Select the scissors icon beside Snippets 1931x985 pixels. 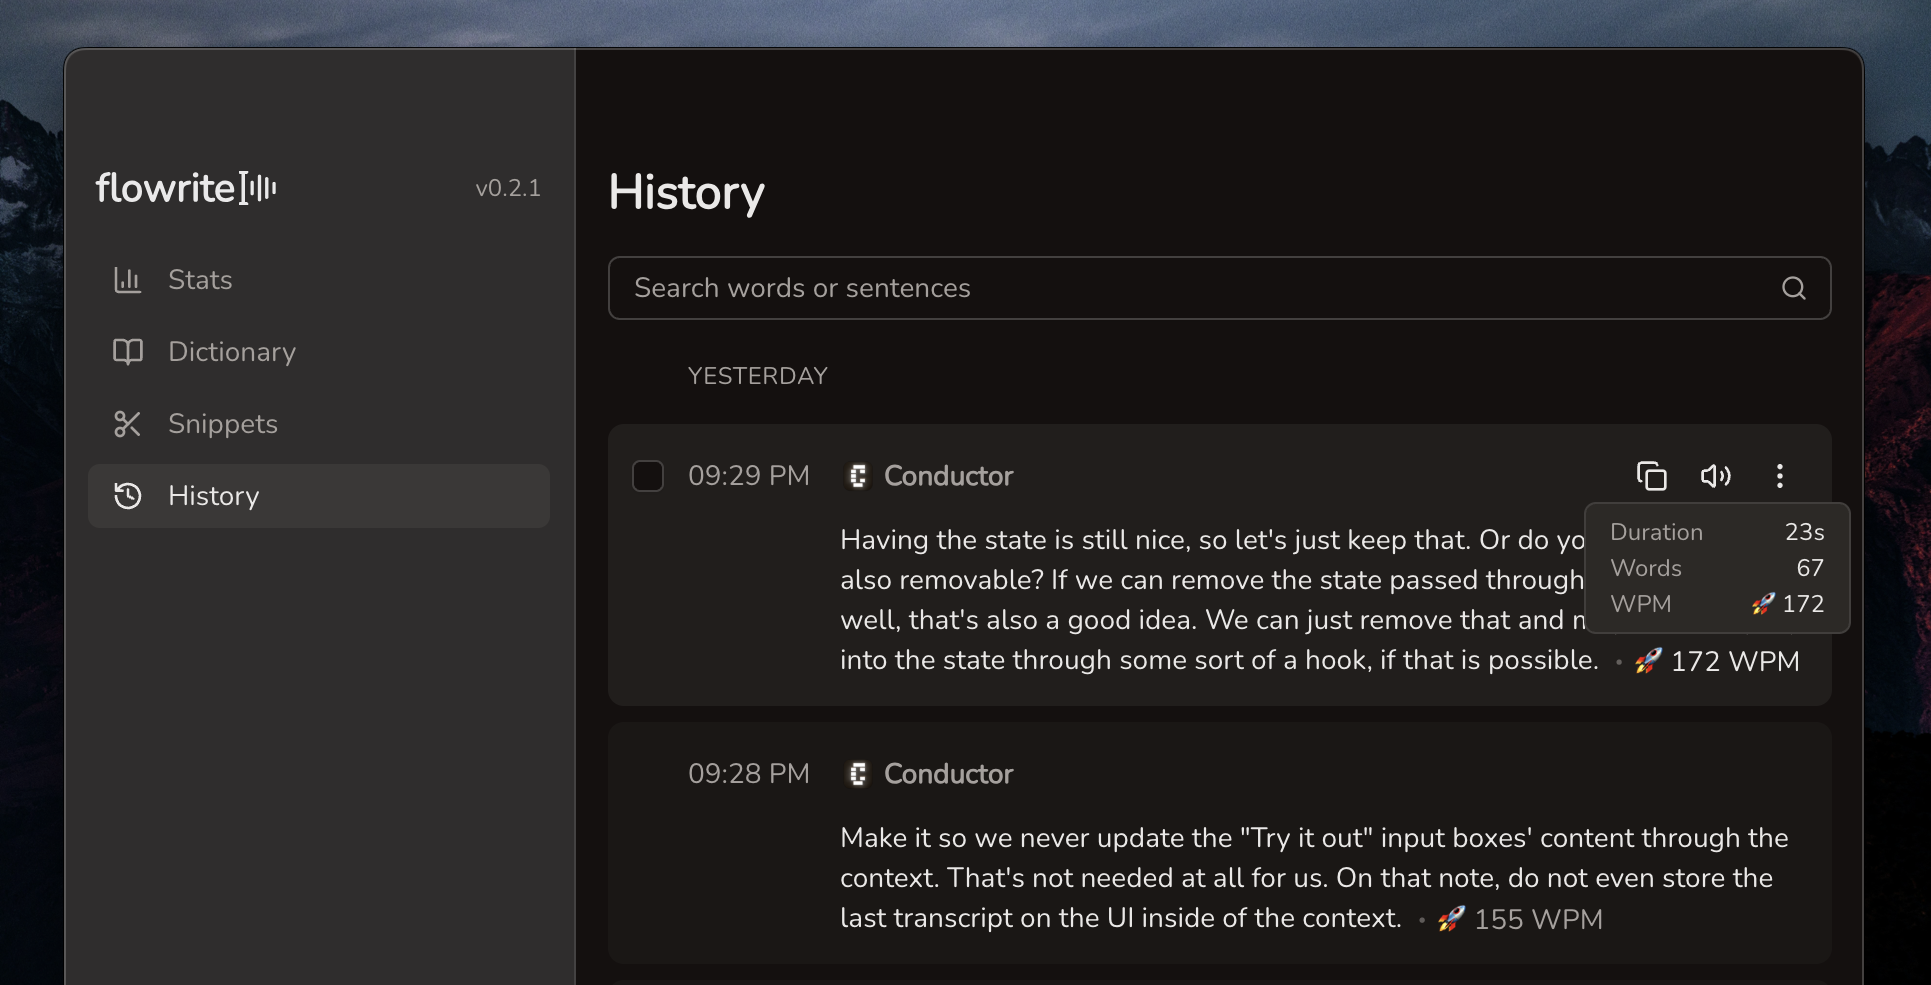coord(127,423)
